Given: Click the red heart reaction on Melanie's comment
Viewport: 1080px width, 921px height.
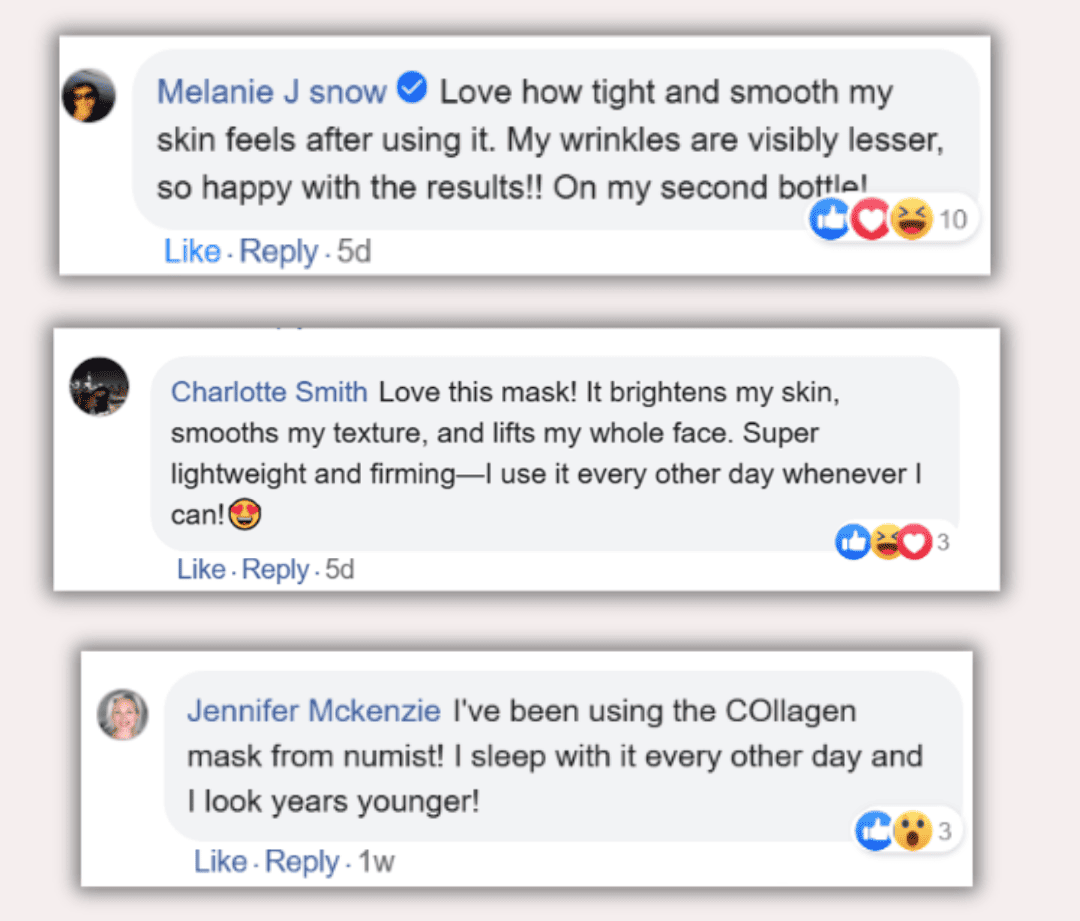Looking at the screenshot, I should pos(871,219).
